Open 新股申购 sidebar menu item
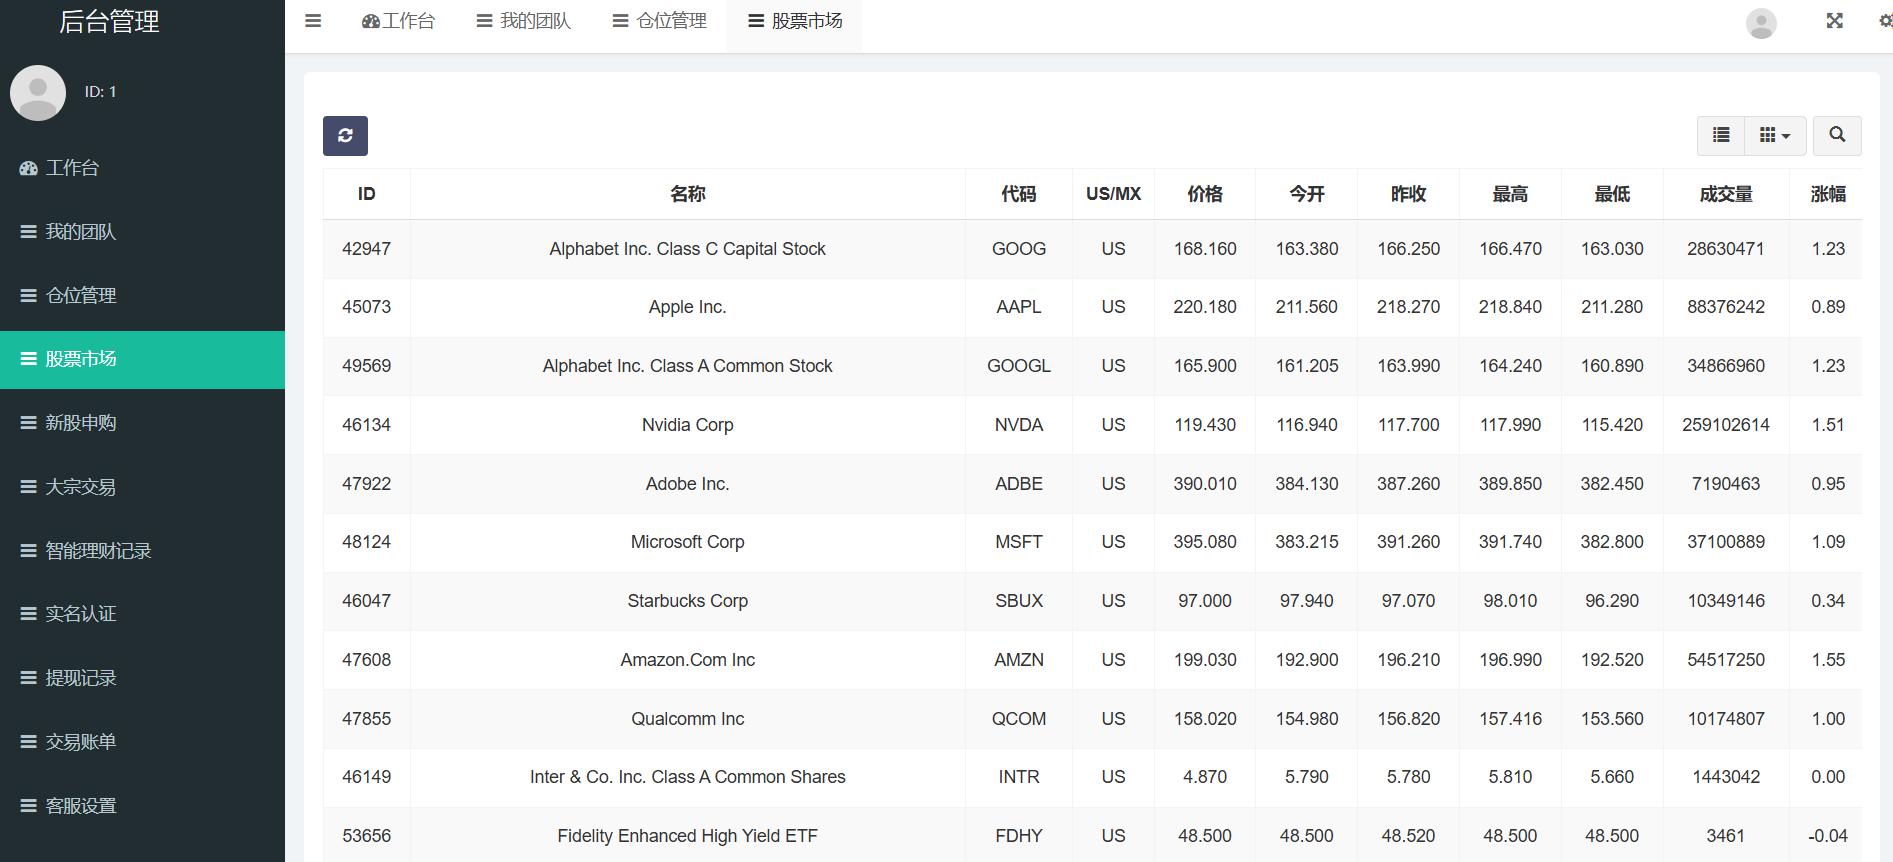The image size is (1893, 862). coord(80,423)
